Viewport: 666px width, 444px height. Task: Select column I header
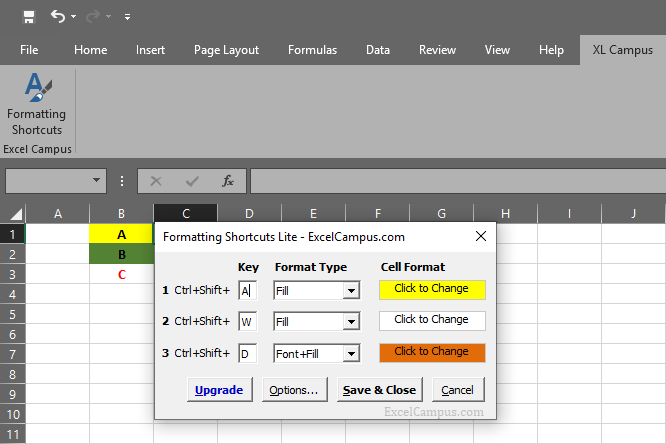(x=569, y=214)
